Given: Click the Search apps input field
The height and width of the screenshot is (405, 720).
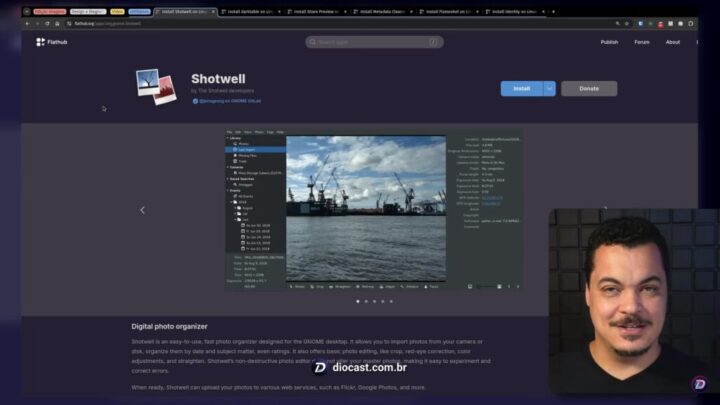Looking at the screenshot, I should [x=375, y=42].
